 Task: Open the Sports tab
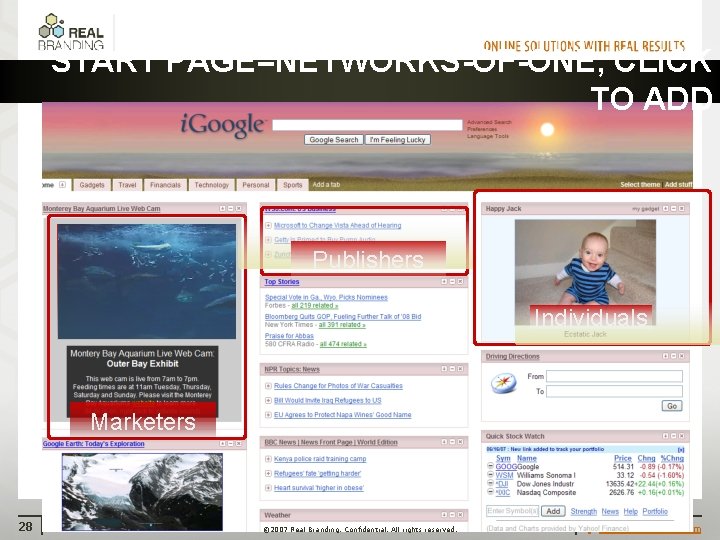(292, 185)
